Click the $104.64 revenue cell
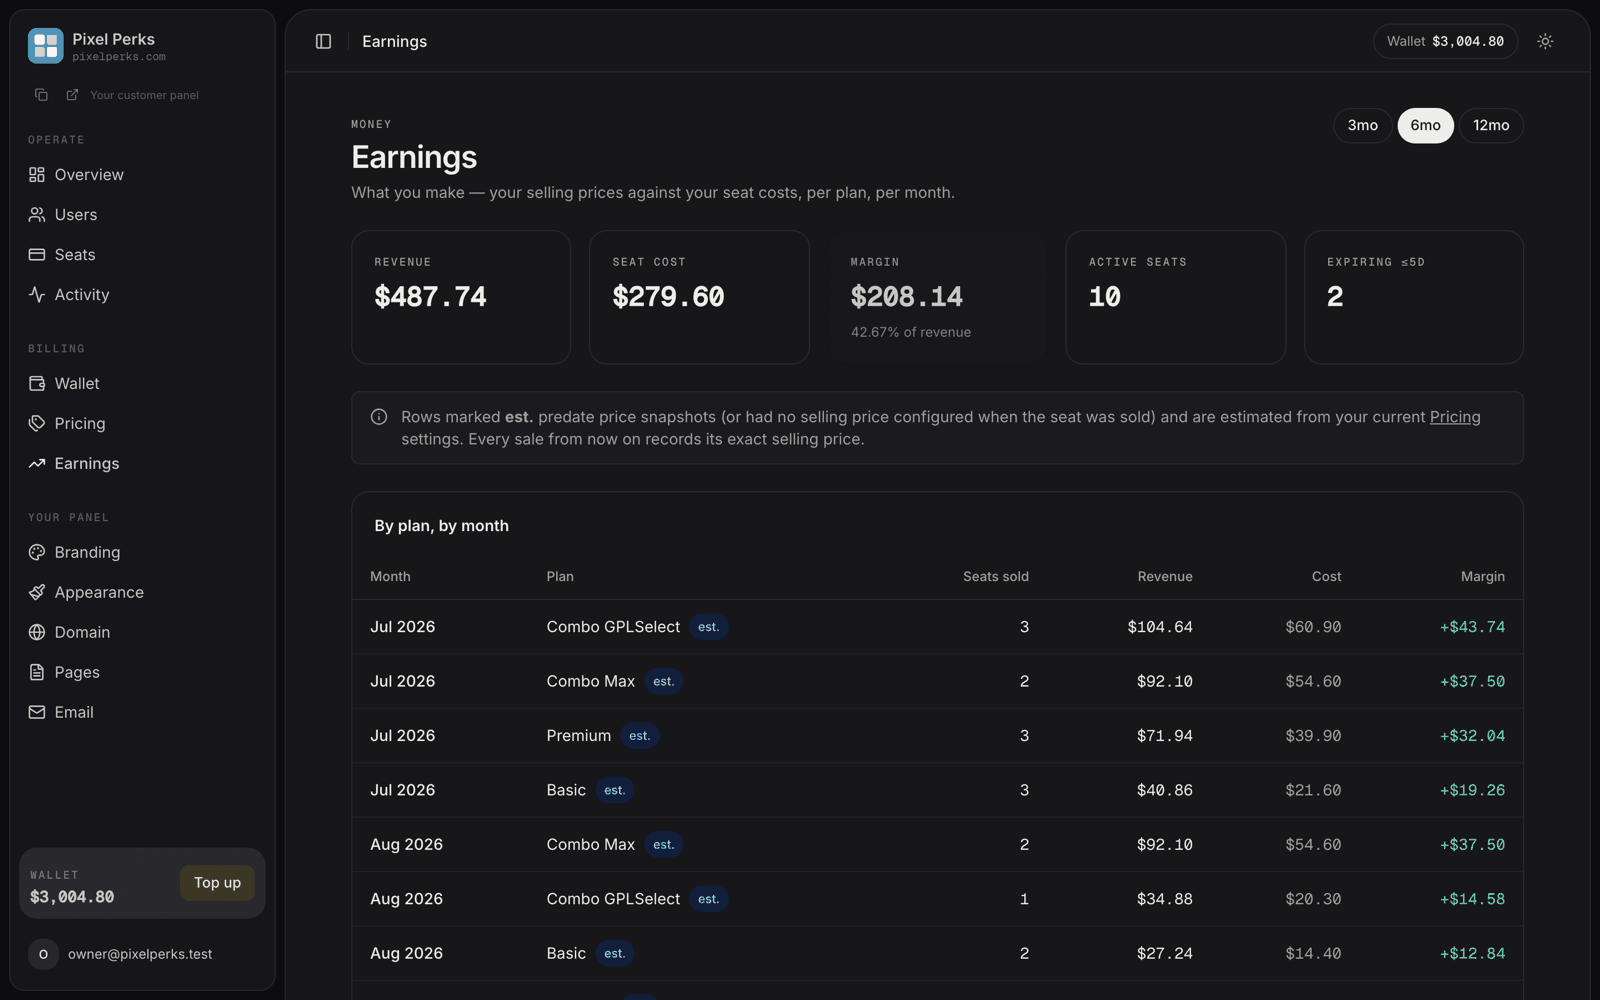The height and width of the screenshot is (1000, 1600). click(x=1160, y=627)
